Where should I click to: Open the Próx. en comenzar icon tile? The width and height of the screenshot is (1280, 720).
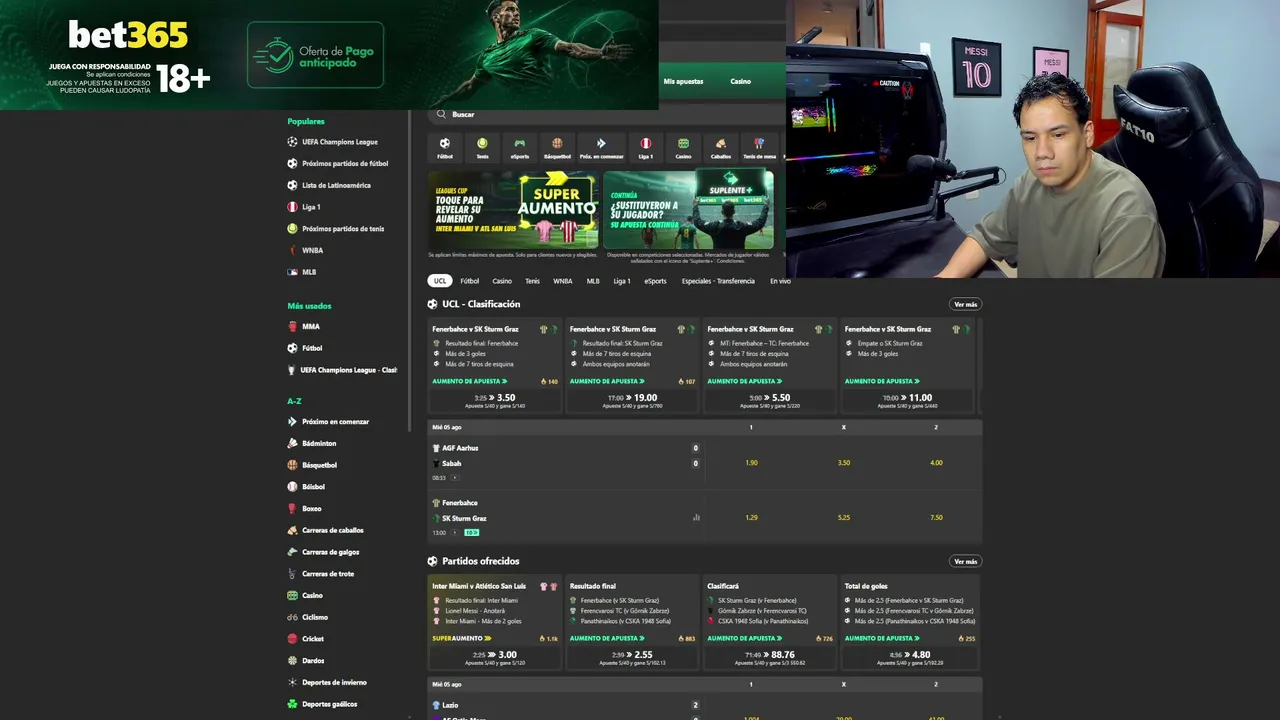click(601, 147)
